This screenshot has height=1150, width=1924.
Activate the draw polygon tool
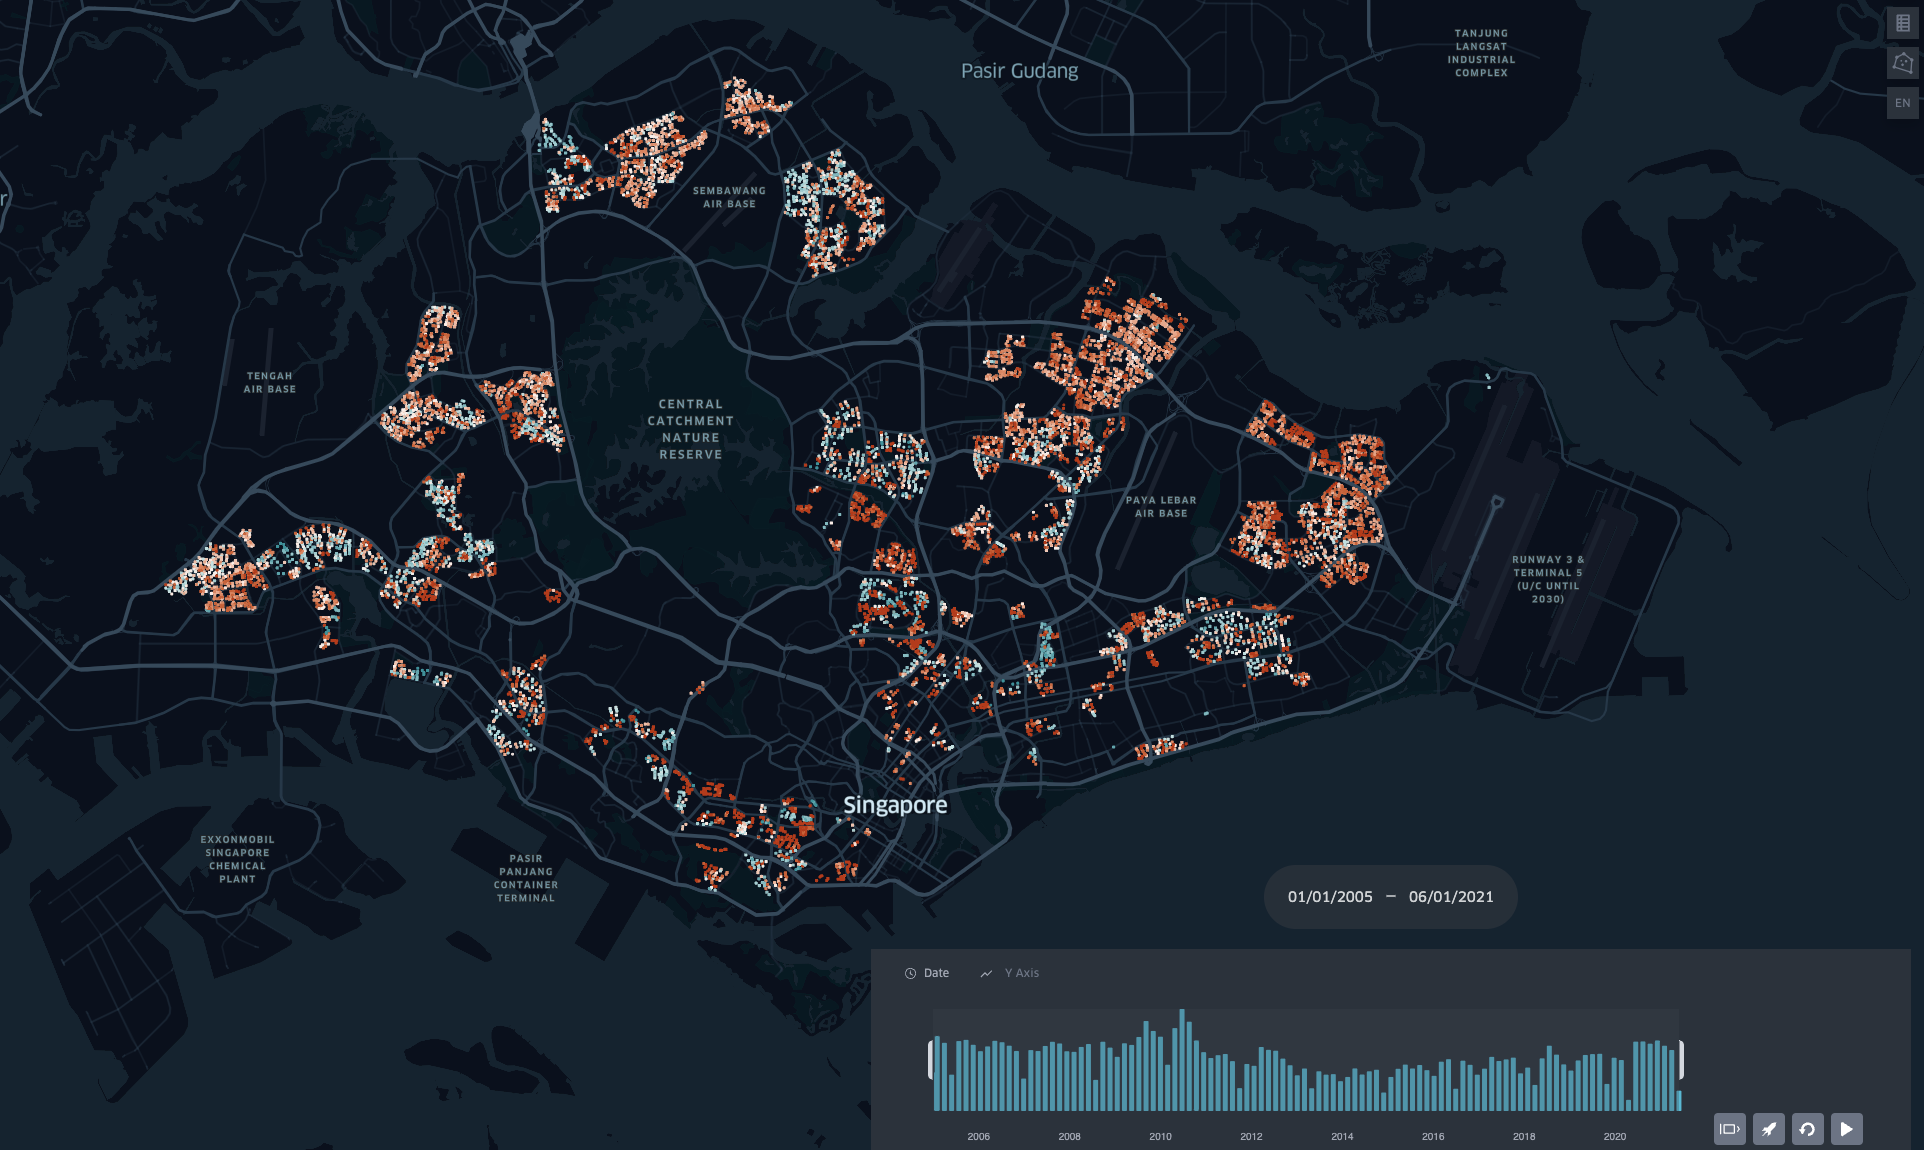pos(1902,63)
